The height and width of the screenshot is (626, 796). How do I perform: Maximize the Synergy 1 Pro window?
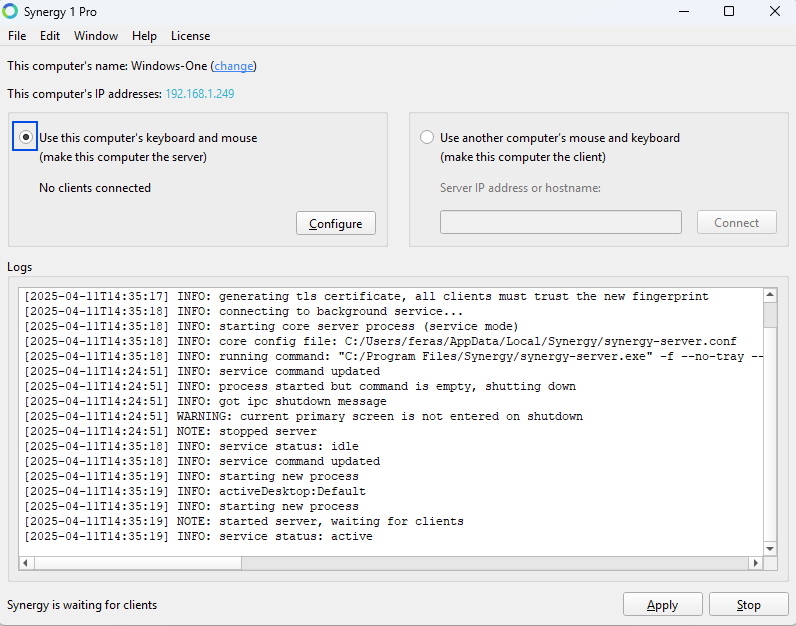click(x=729, y=12)
